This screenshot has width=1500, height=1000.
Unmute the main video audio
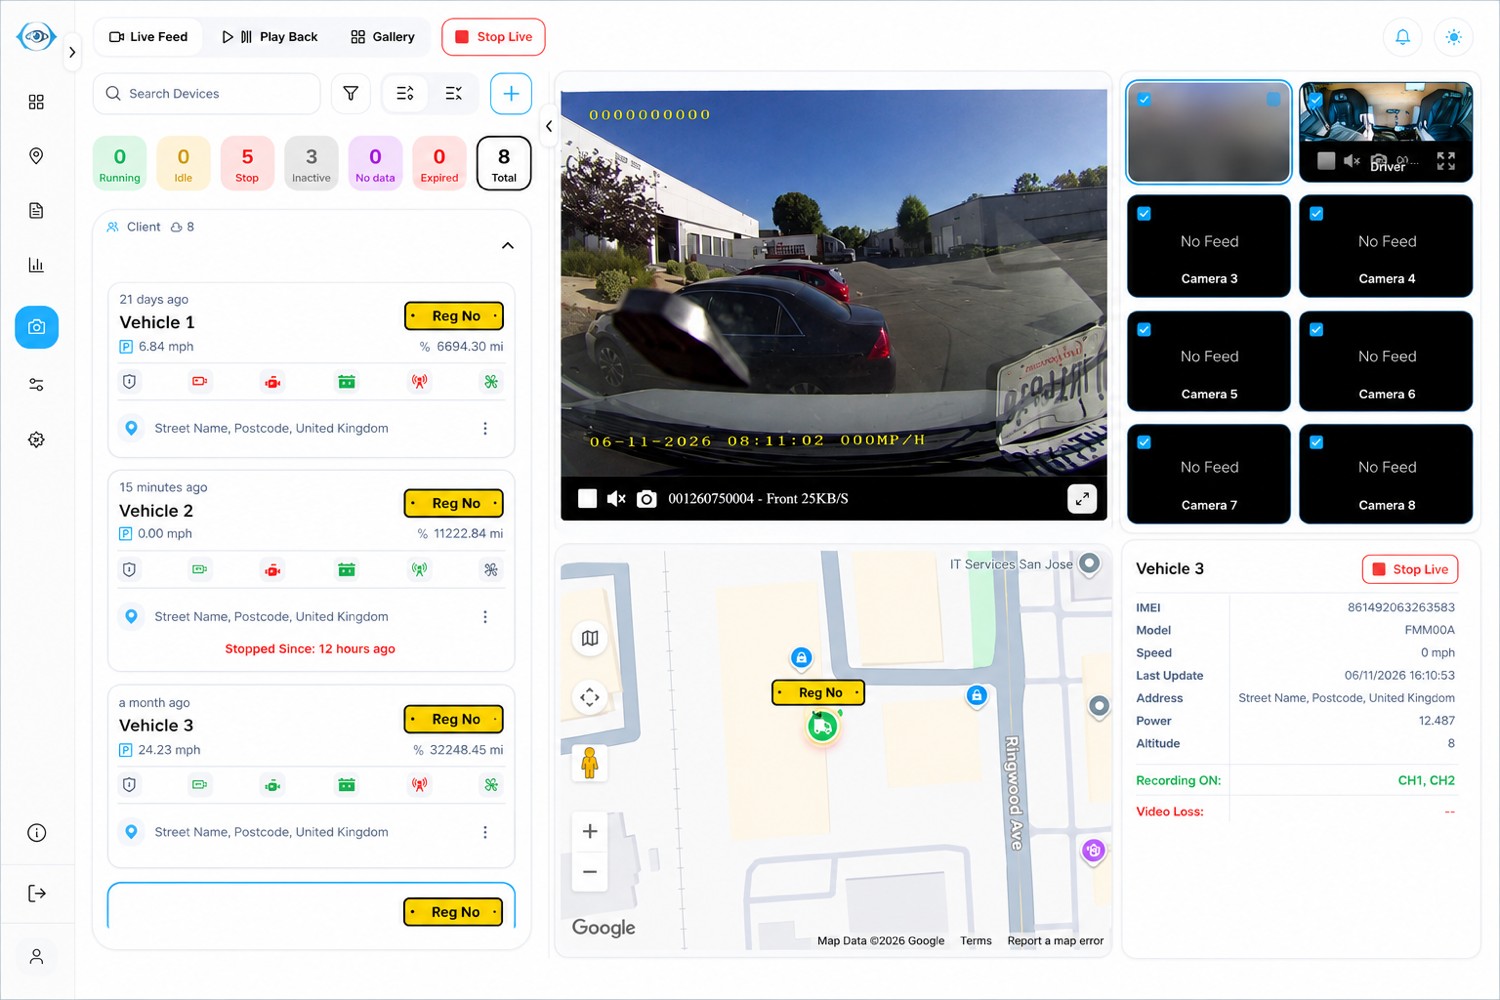click(x=616, y=498)
